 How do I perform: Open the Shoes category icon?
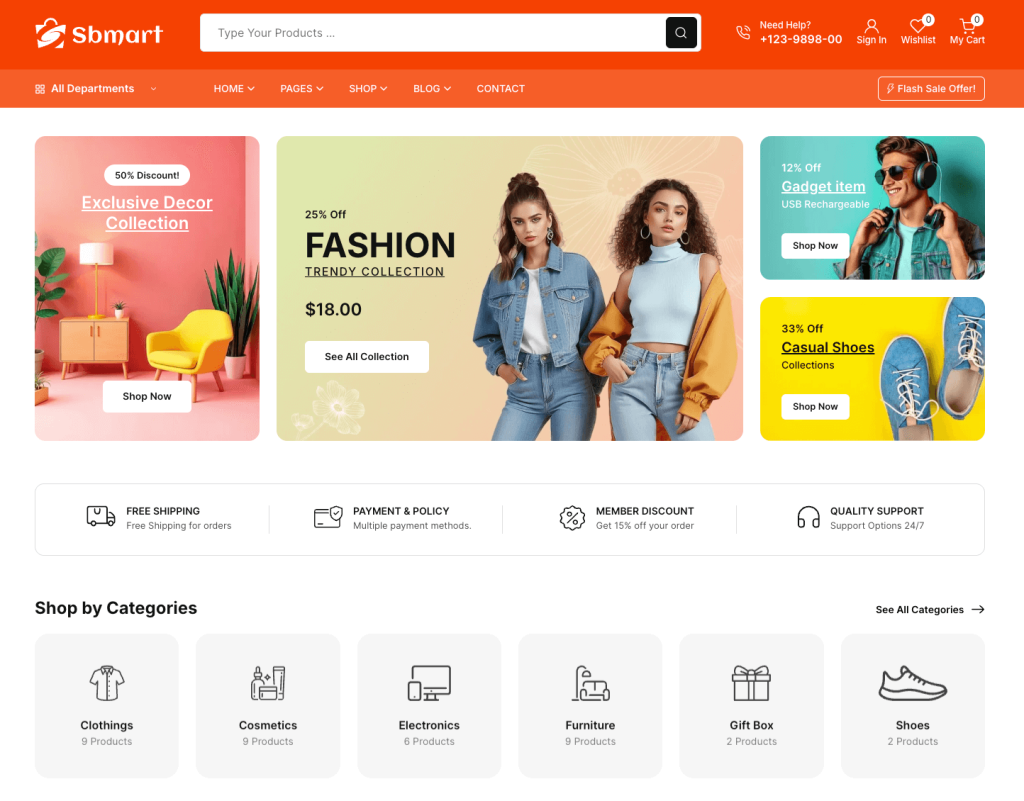[912, 683]
